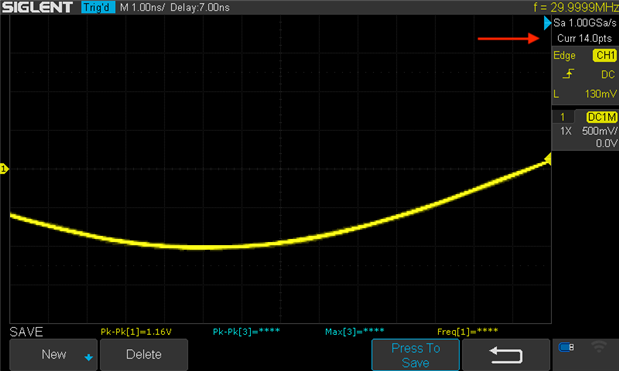Click the DC1M coupling badge
619x371 pixels.
(602, 117)
